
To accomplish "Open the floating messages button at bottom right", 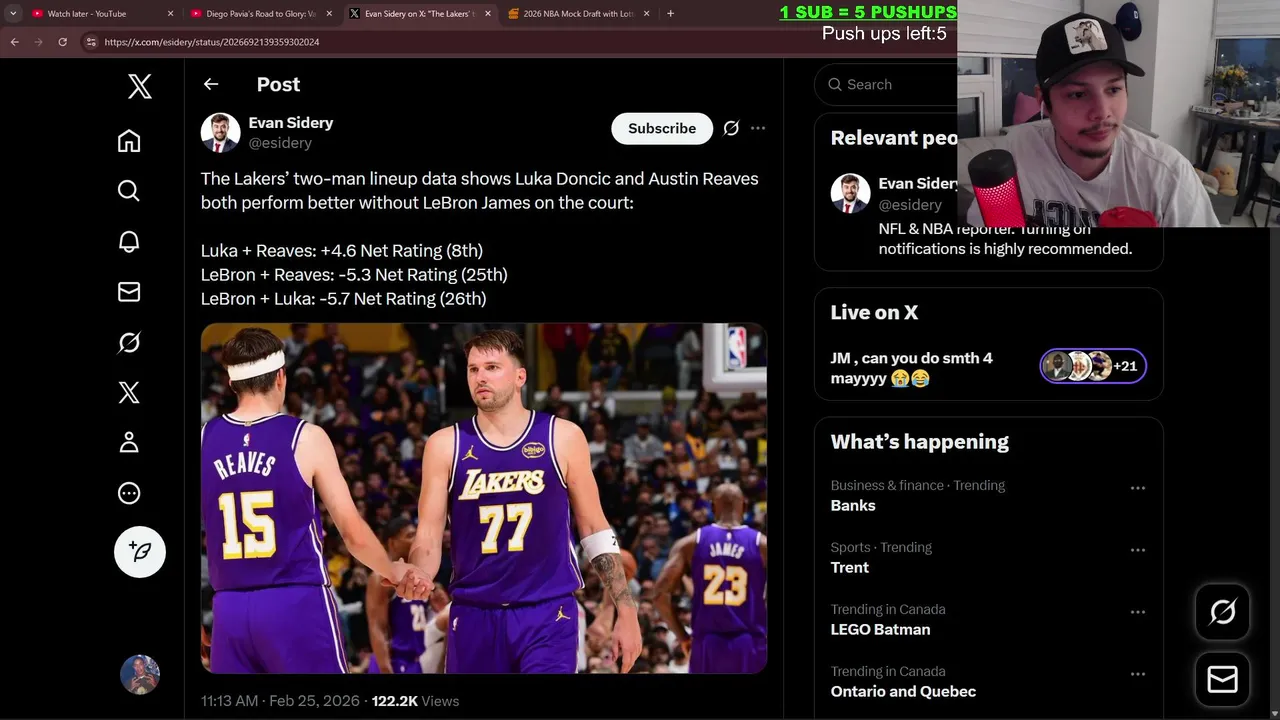I will (x=1222, y=679).
